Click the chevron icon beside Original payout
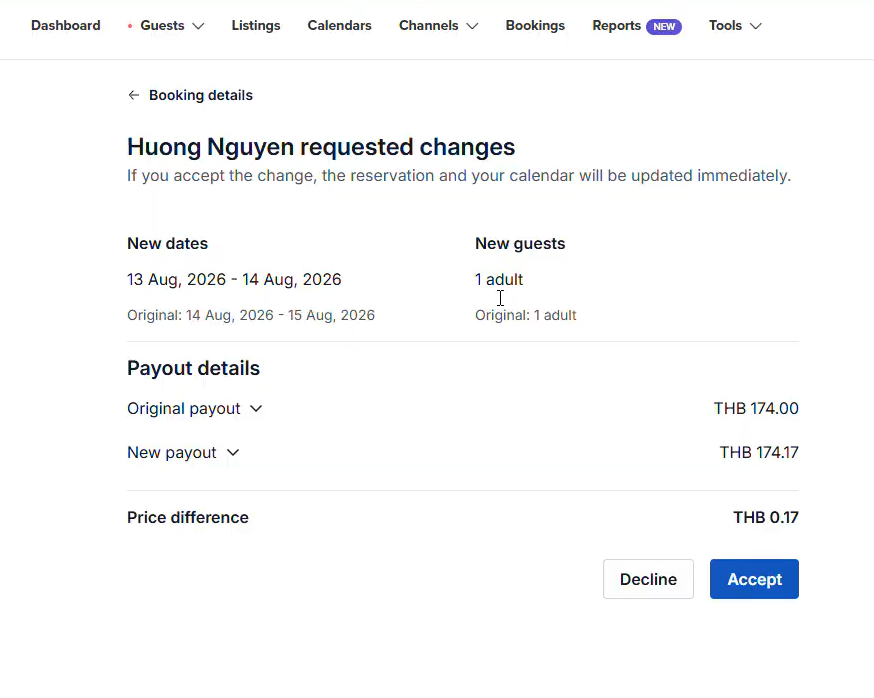This screenshot has height=698, width=874. [x=256, y=409]
